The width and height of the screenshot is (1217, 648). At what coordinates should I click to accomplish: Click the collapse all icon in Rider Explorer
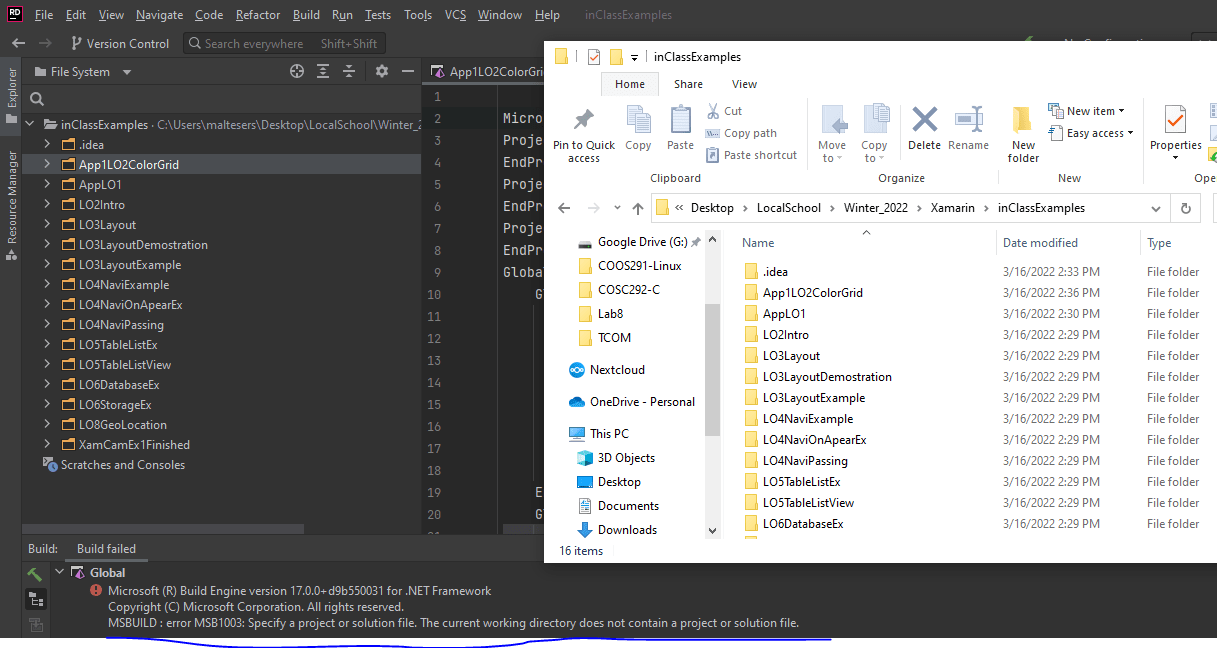[x=350, y=71]
